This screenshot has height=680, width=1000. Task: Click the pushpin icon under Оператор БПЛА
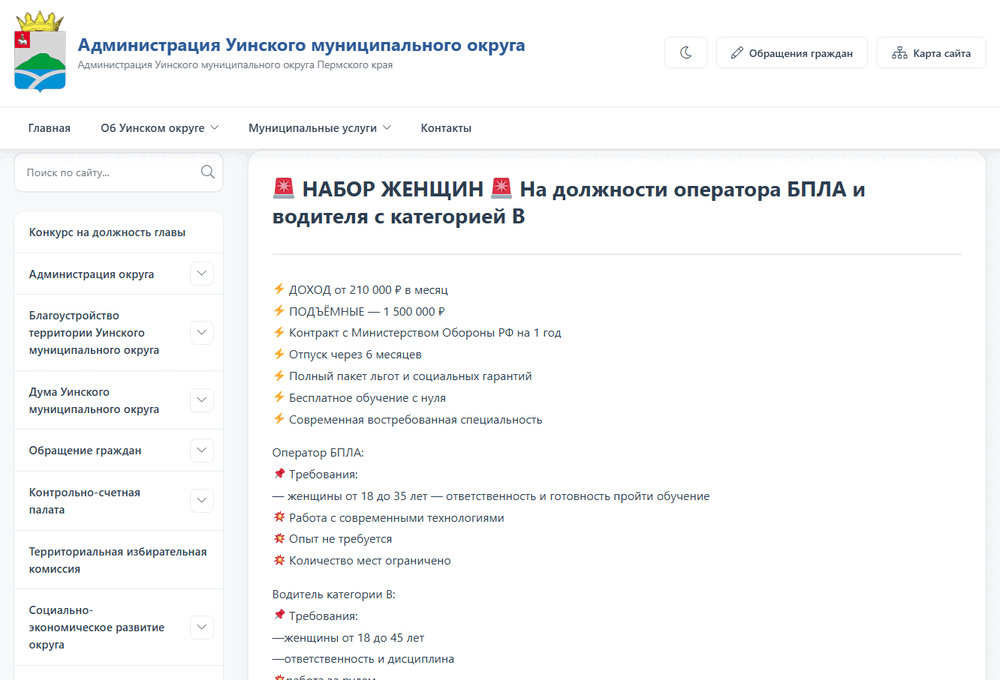tap(279, 473)
